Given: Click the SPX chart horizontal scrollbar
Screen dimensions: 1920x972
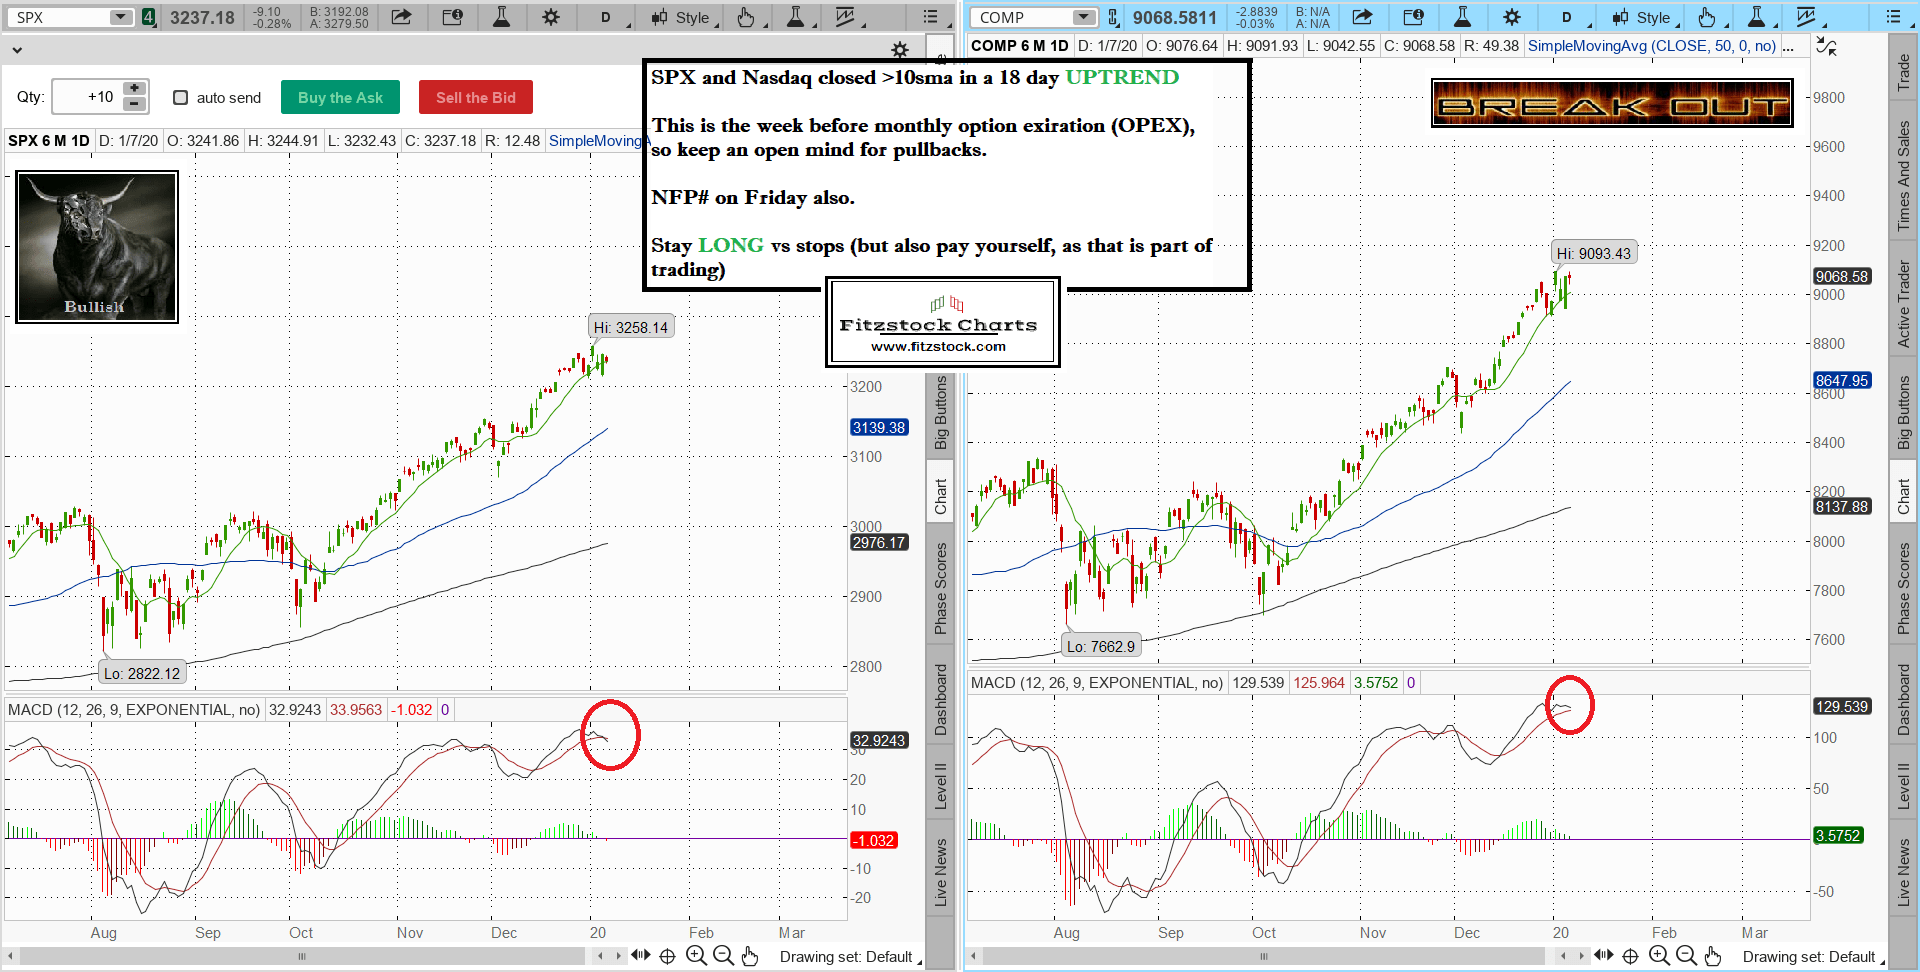Looking at the screenshot, I should [300, 956].
